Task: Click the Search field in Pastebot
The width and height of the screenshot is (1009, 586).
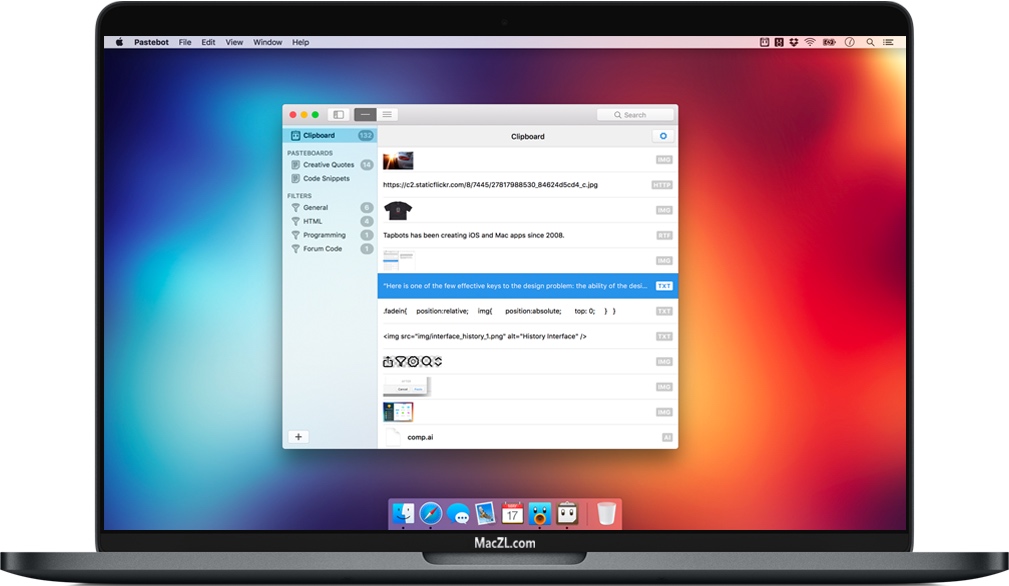Action: [x=635, y=114]
